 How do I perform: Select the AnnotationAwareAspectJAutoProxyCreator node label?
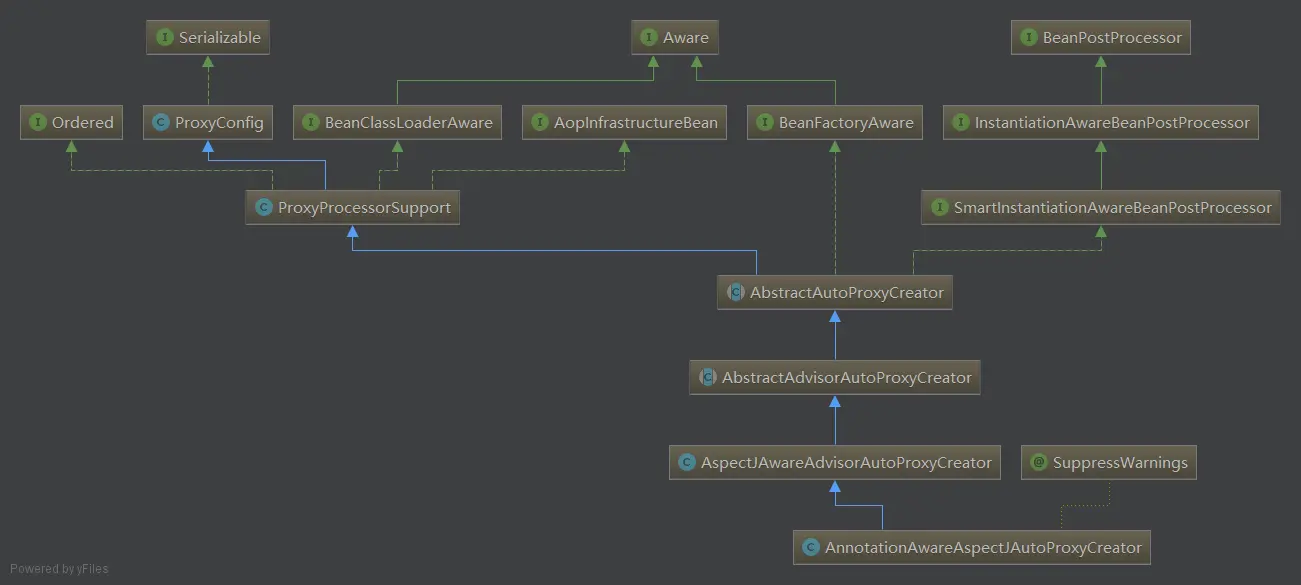click(x=983, y=548)
